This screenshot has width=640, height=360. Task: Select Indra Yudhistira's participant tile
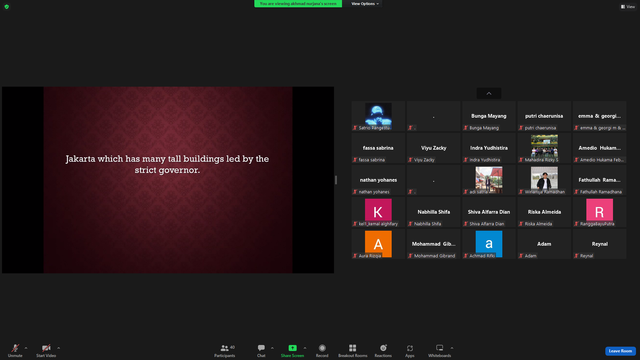click(489, 148)
